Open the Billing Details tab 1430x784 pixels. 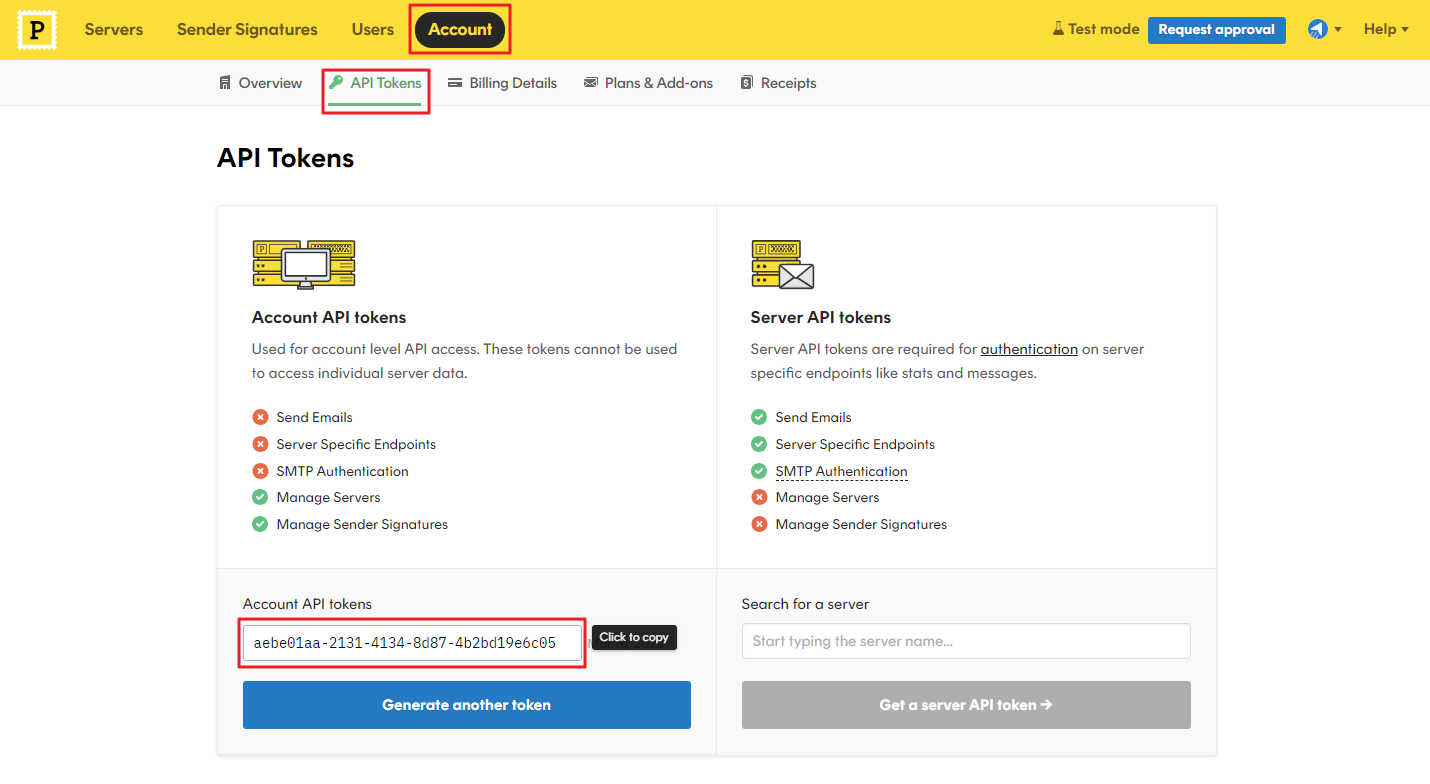tap(502, 83)
